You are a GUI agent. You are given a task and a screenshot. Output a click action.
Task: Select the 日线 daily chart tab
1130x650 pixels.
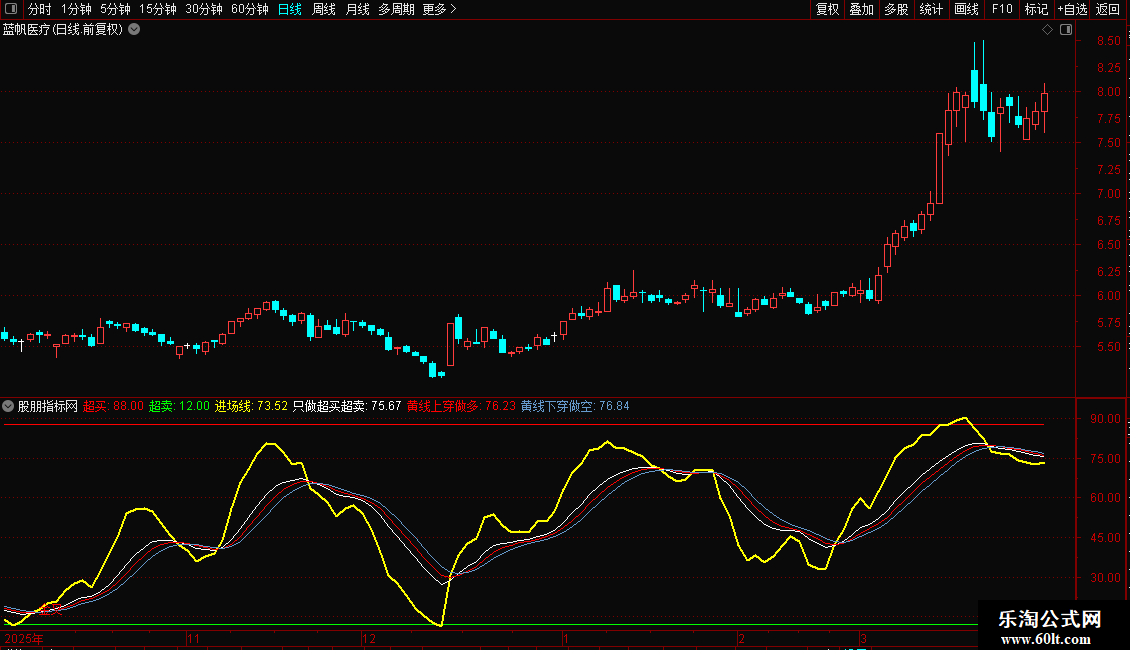tap(290, 9)
